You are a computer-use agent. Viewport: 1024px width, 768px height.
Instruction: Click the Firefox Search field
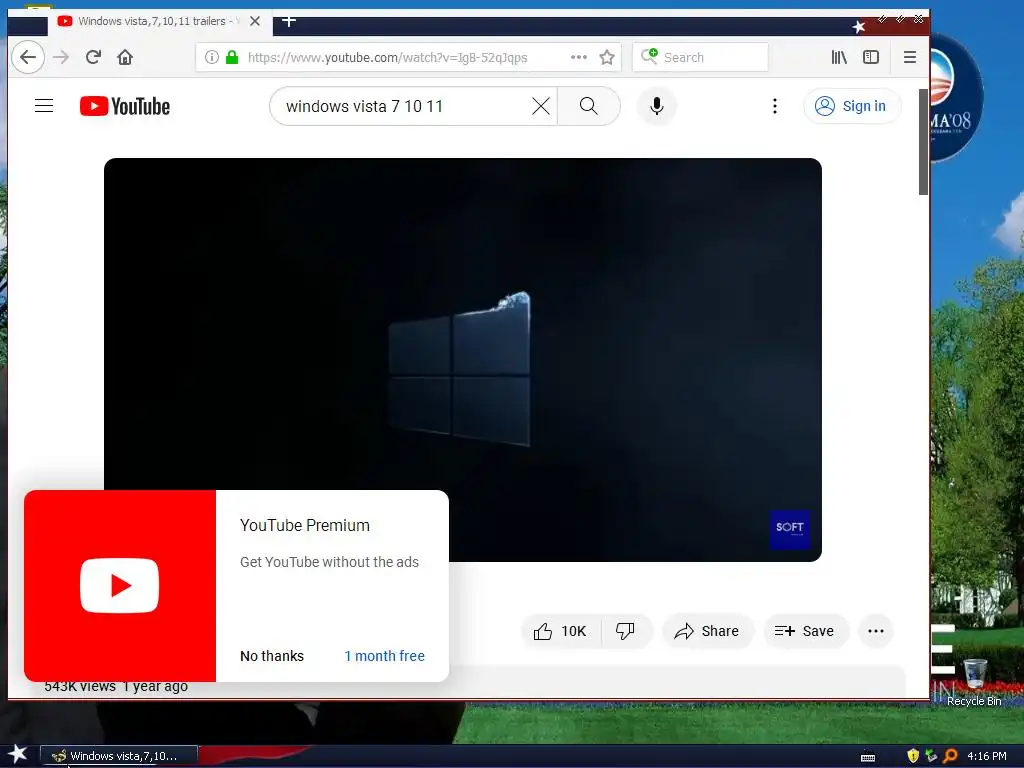pos(700,57)
